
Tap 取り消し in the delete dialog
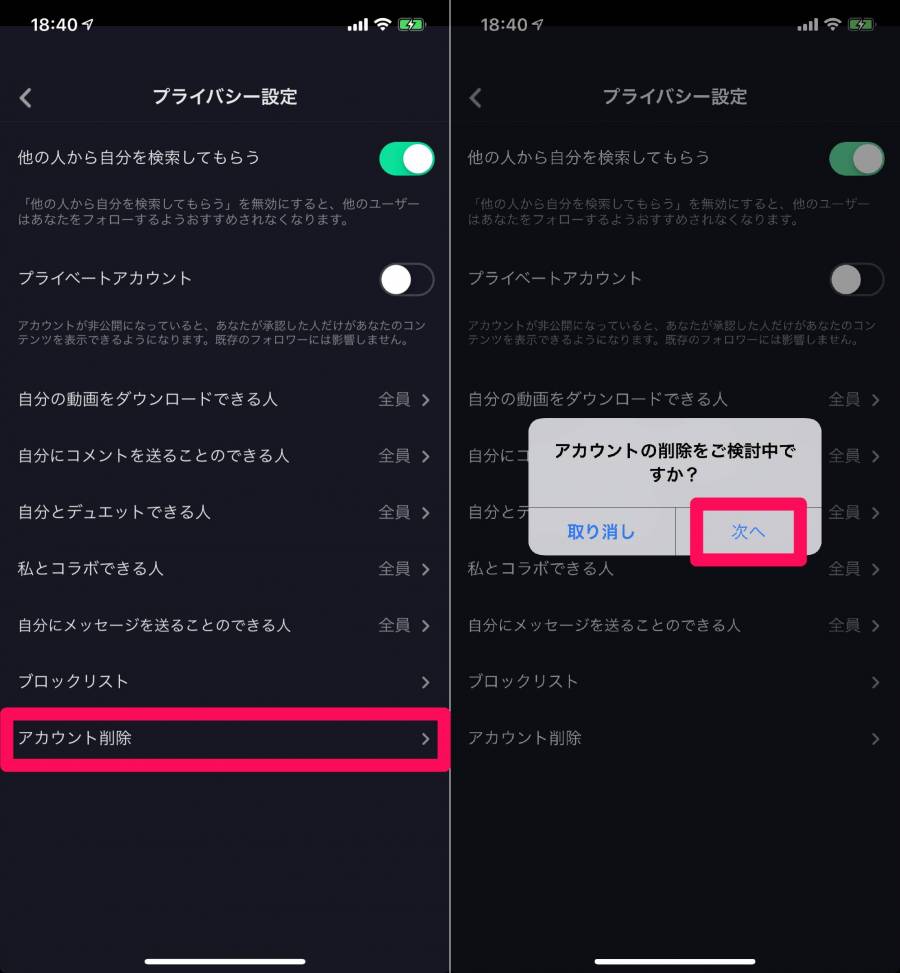coord(601,532)
